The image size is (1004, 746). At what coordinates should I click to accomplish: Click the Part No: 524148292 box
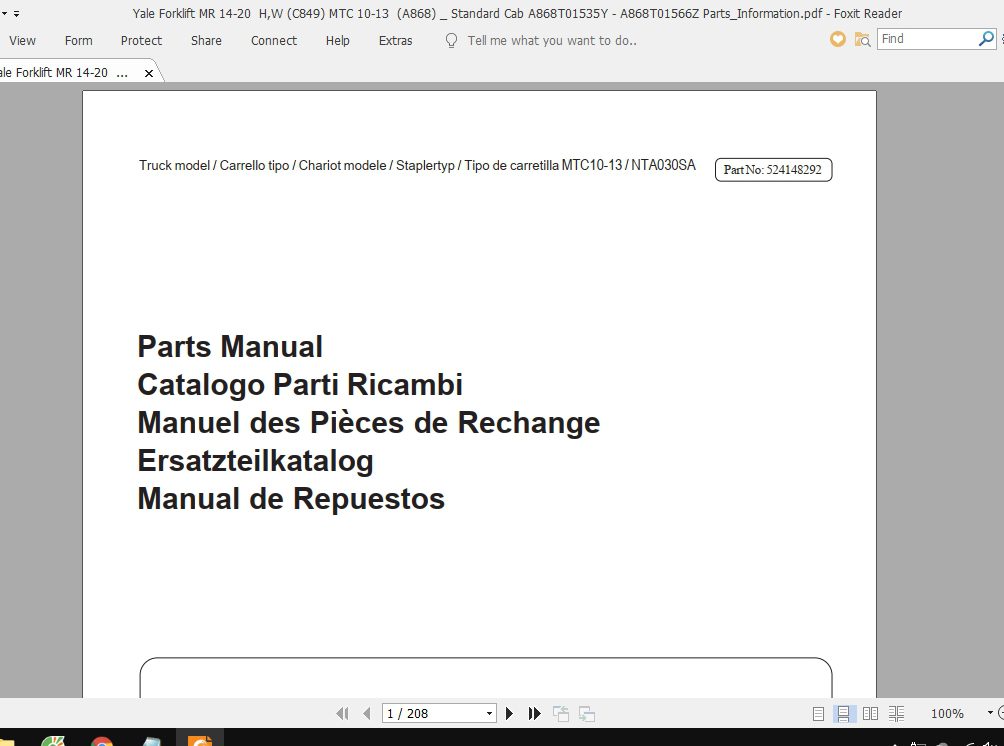tap(773, 170)
